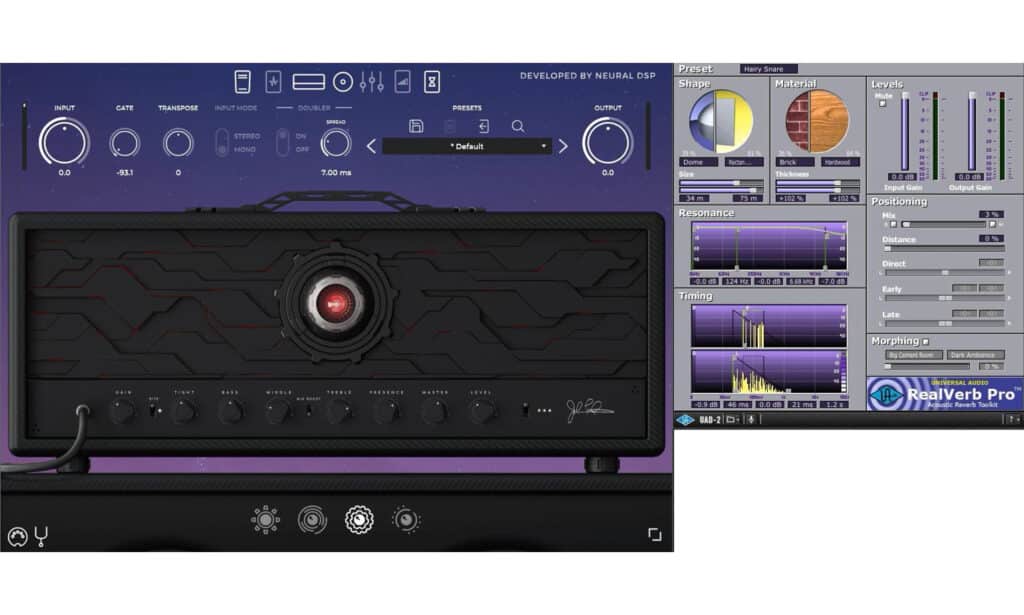This screenshot has width=1024, height=615.
Task: Click the resize window corner icon
Action: (654, 535)
